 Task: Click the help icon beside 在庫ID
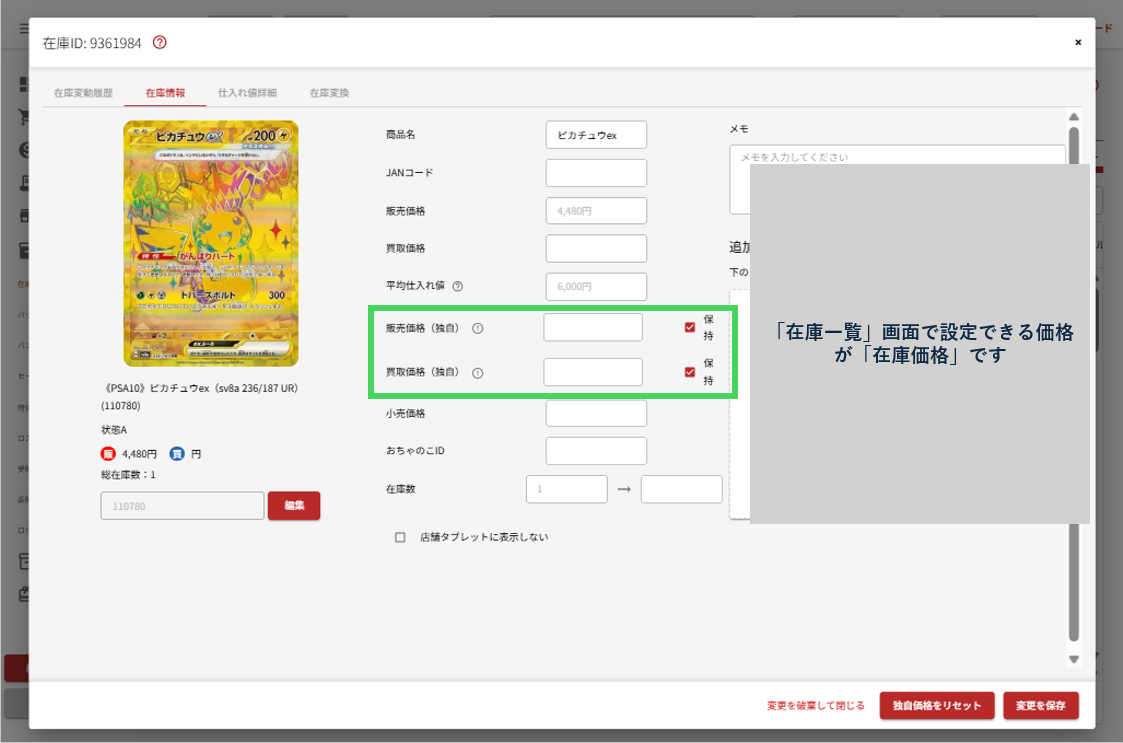160,43
